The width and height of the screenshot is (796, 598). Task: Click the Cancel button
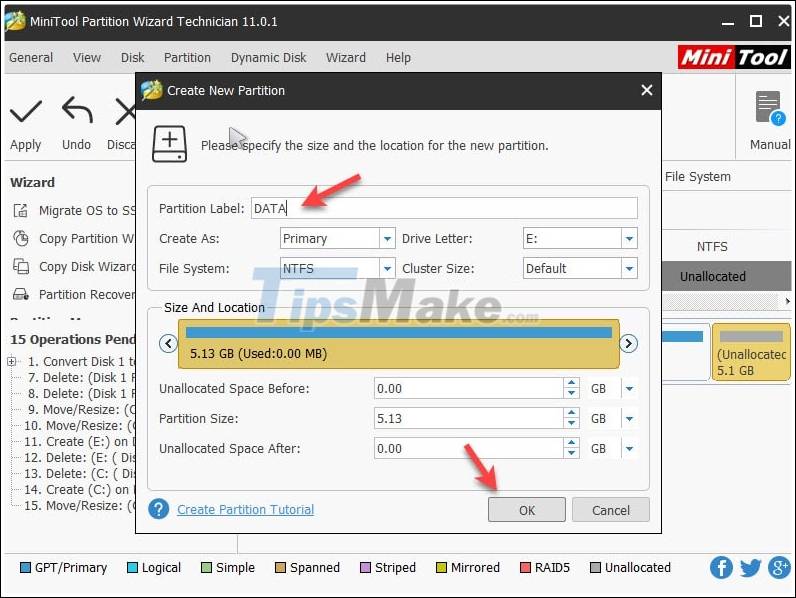(611, 510)
